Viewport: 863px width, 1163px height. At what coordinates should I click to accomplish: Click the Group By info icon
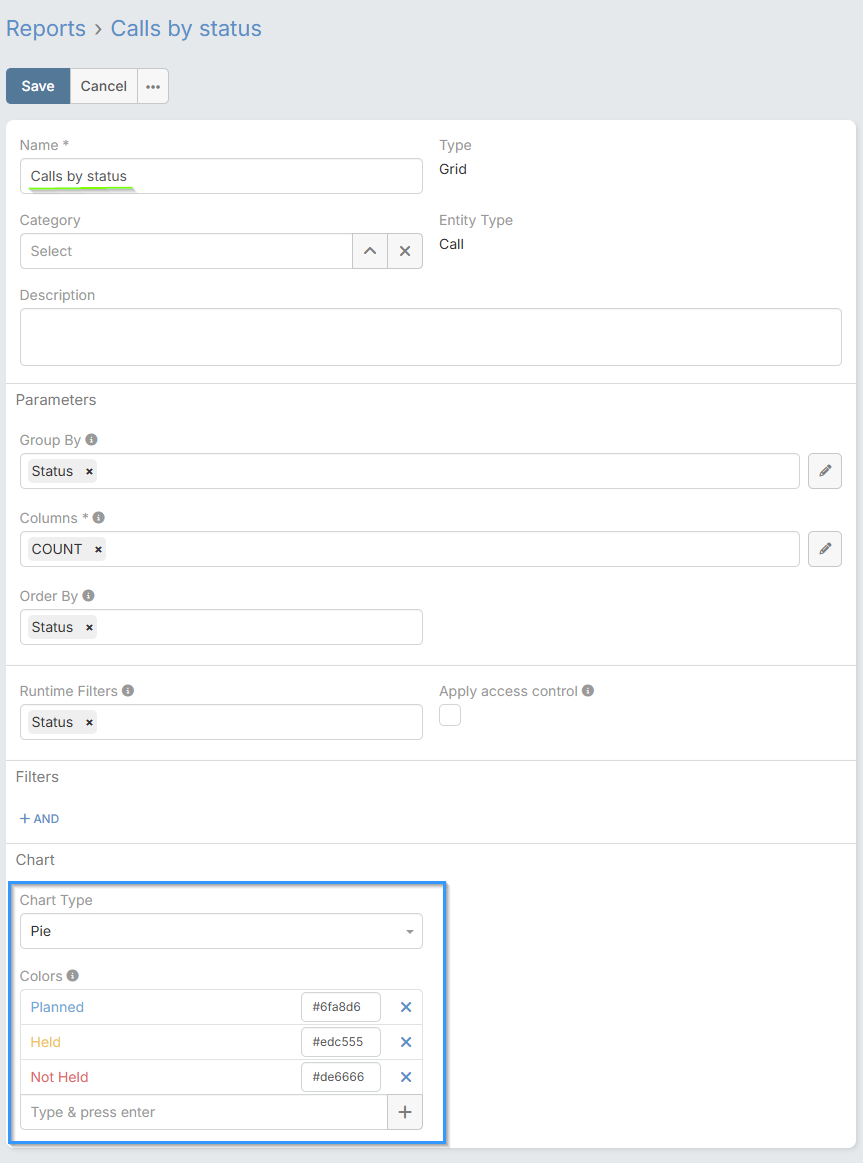92,440
